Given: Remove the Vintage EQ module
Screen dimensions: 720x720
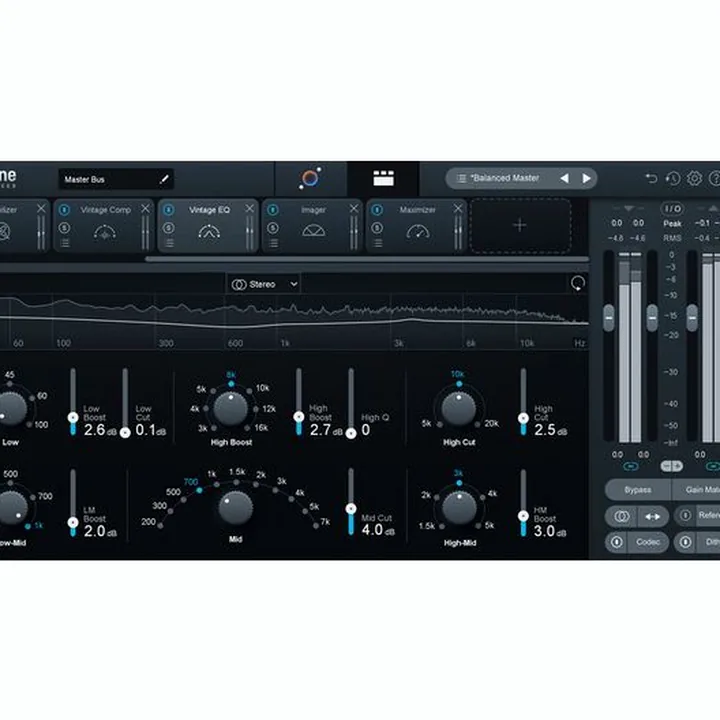Looking at the screenshot, I should [249, 209].
